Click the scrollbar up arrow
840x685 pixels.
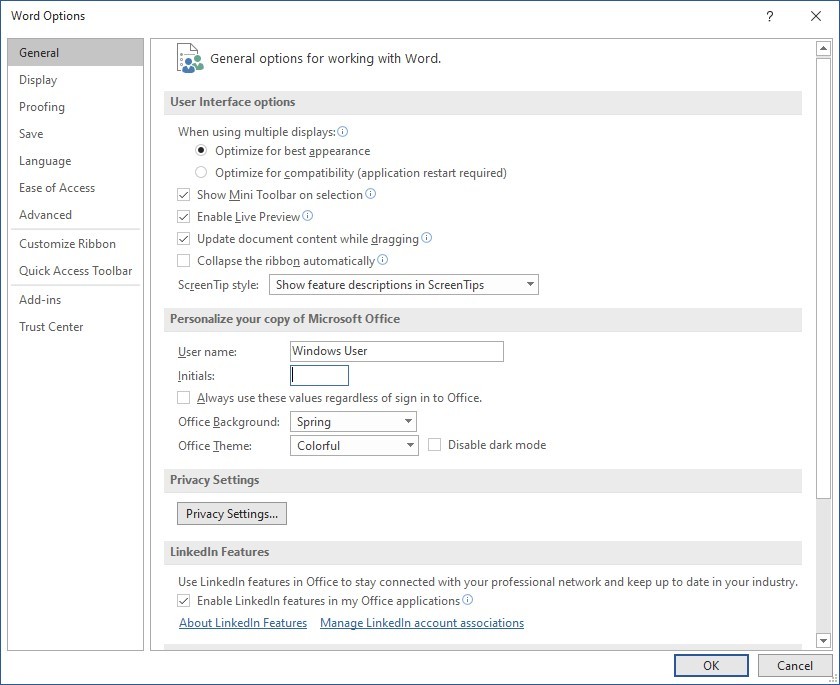823,49
